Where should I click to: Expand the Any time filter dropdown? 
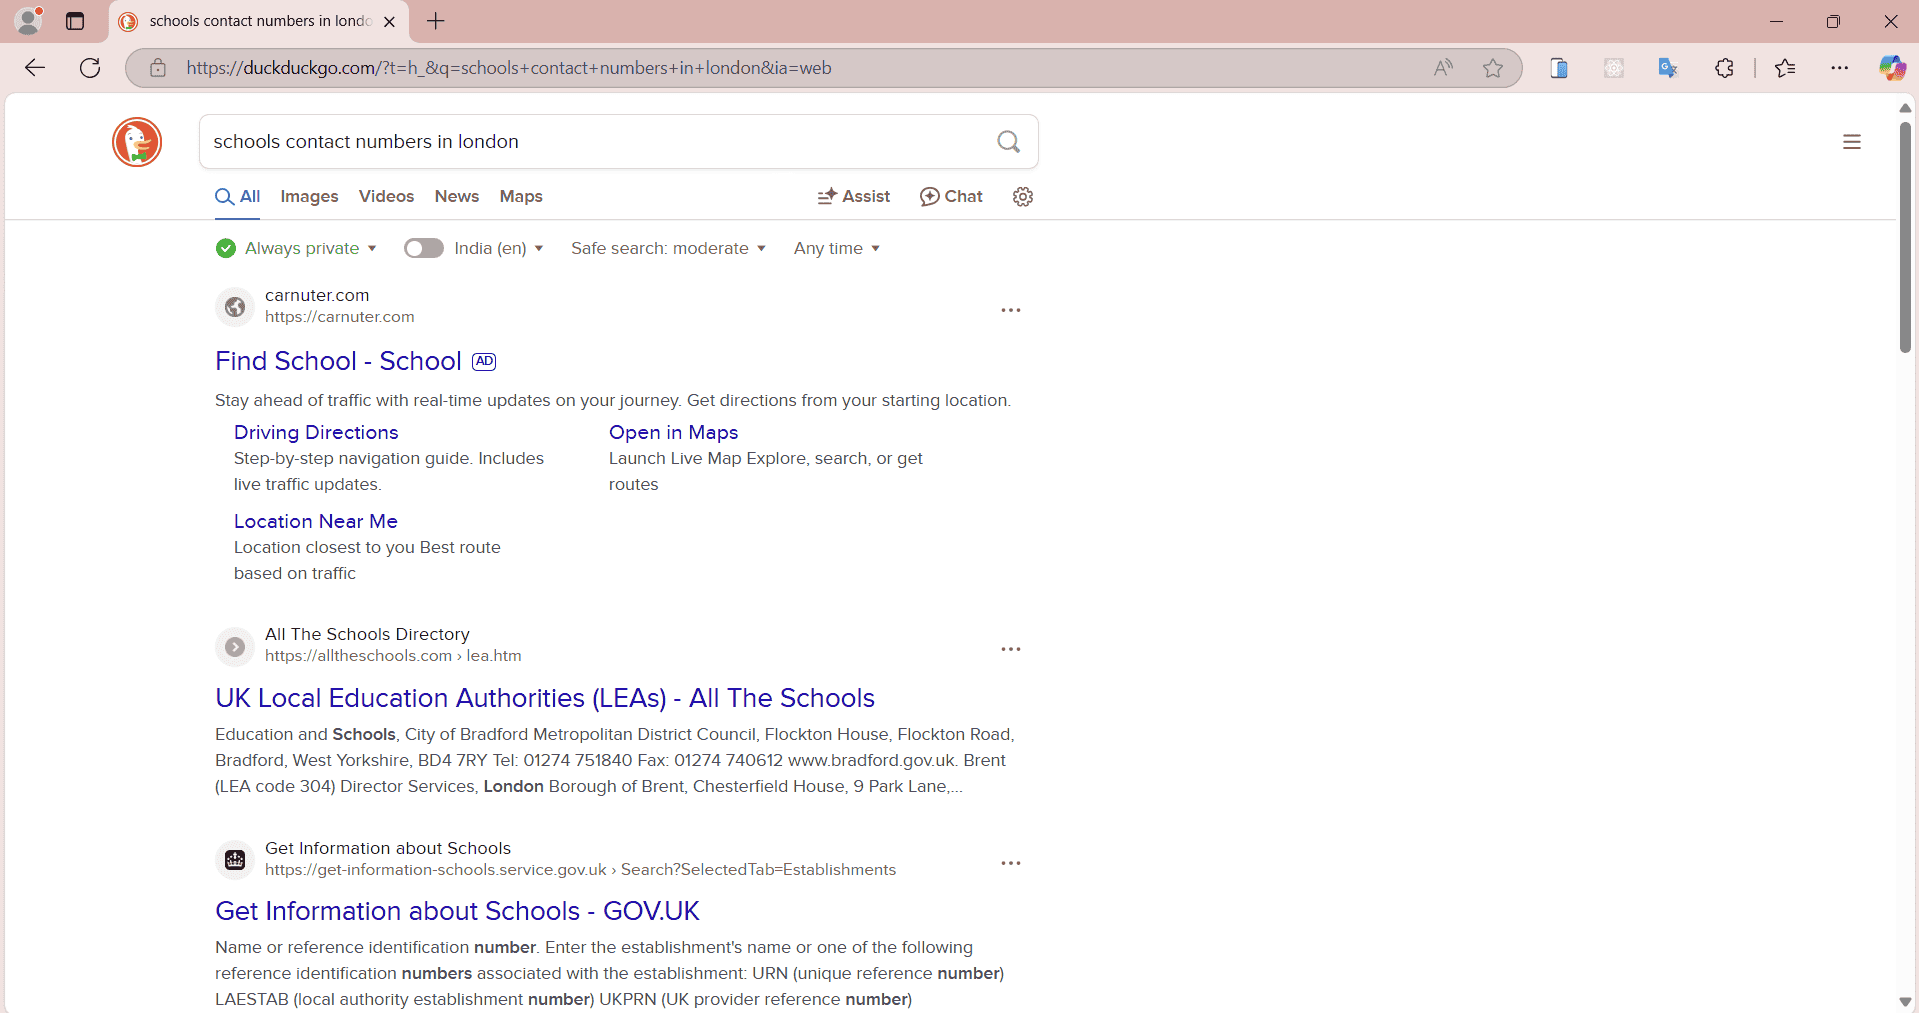(x=836, y=248)
